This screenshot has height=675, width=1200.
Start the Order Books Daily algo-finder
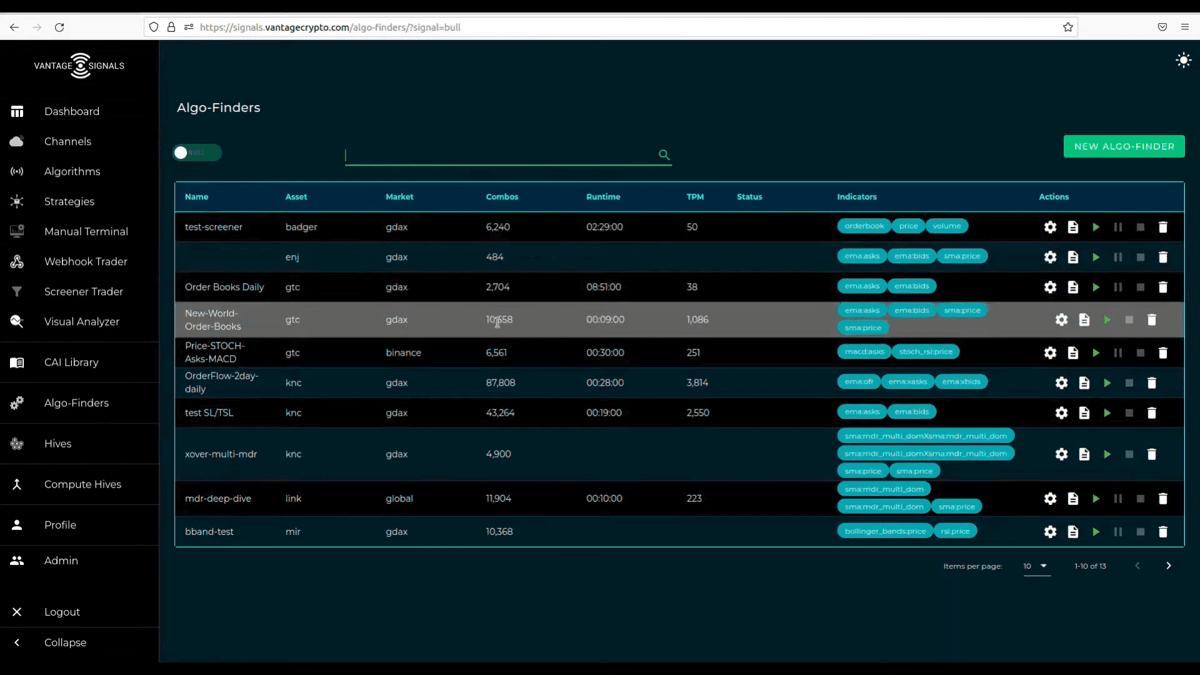point(1096,287)
